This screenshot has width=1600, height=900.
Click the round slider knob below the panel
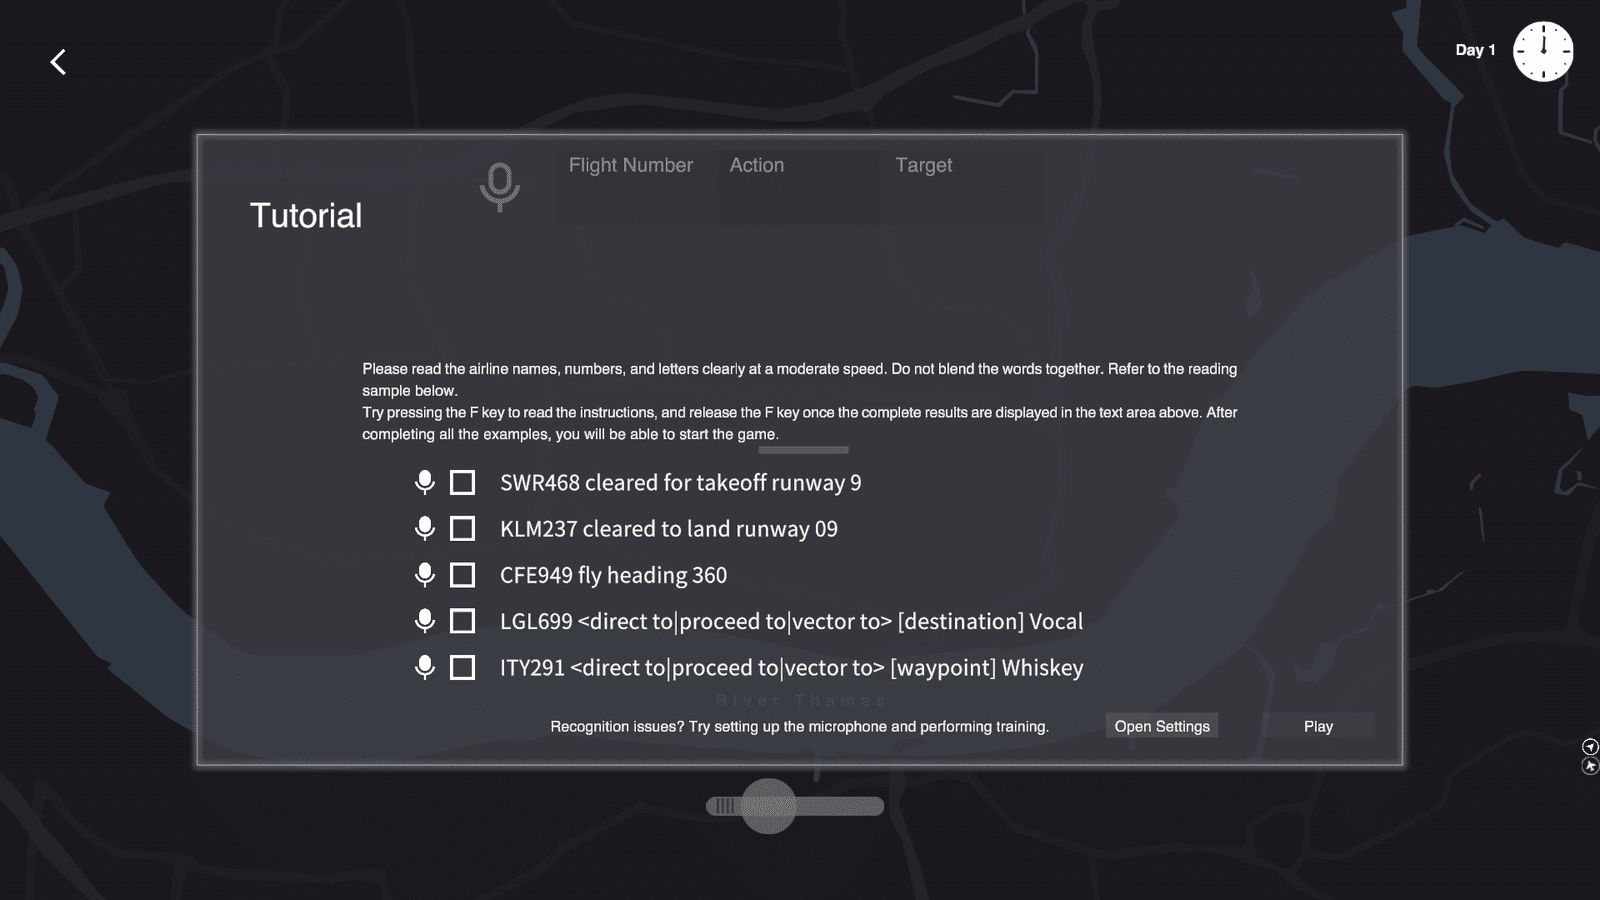pyautogui.click(x=768, y=806)
